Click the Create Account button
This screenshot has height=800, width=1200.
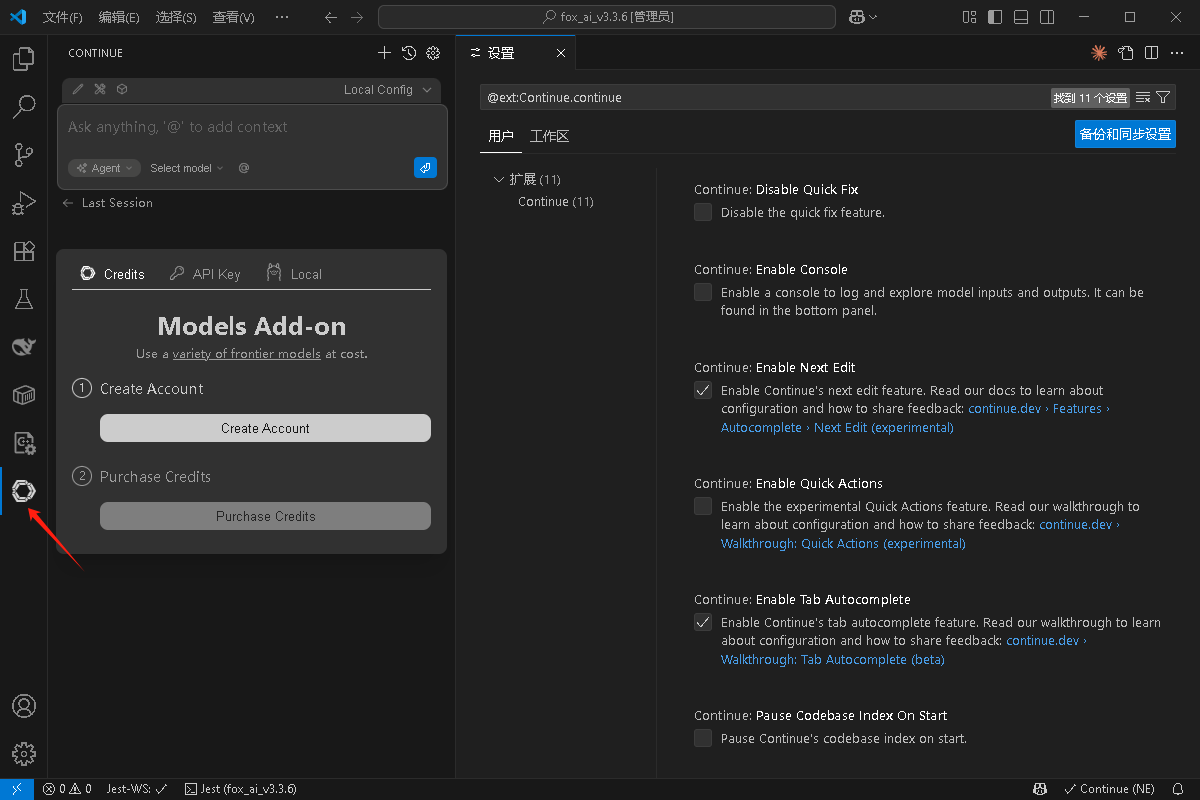(x=265, y=428)
